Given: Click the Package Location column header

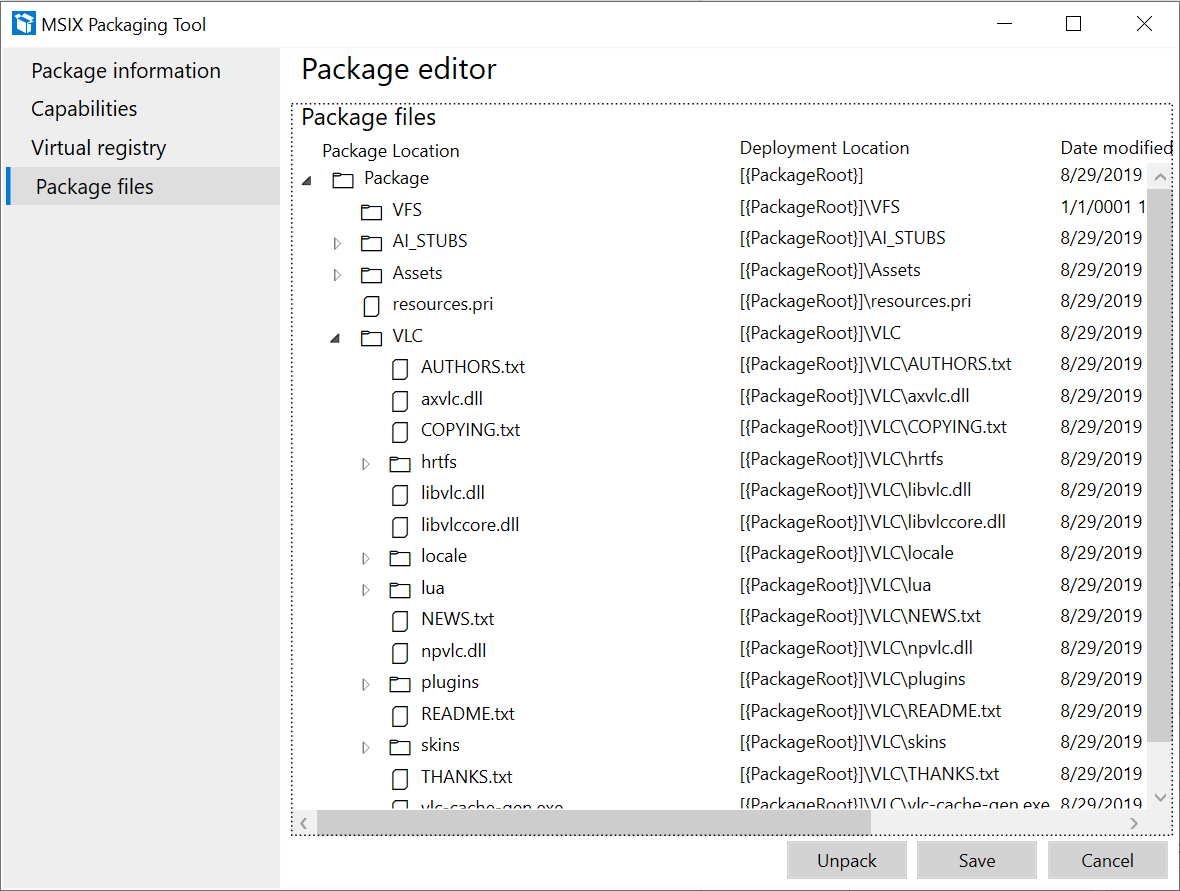Looking at the screenshot, I should [391, 151].
